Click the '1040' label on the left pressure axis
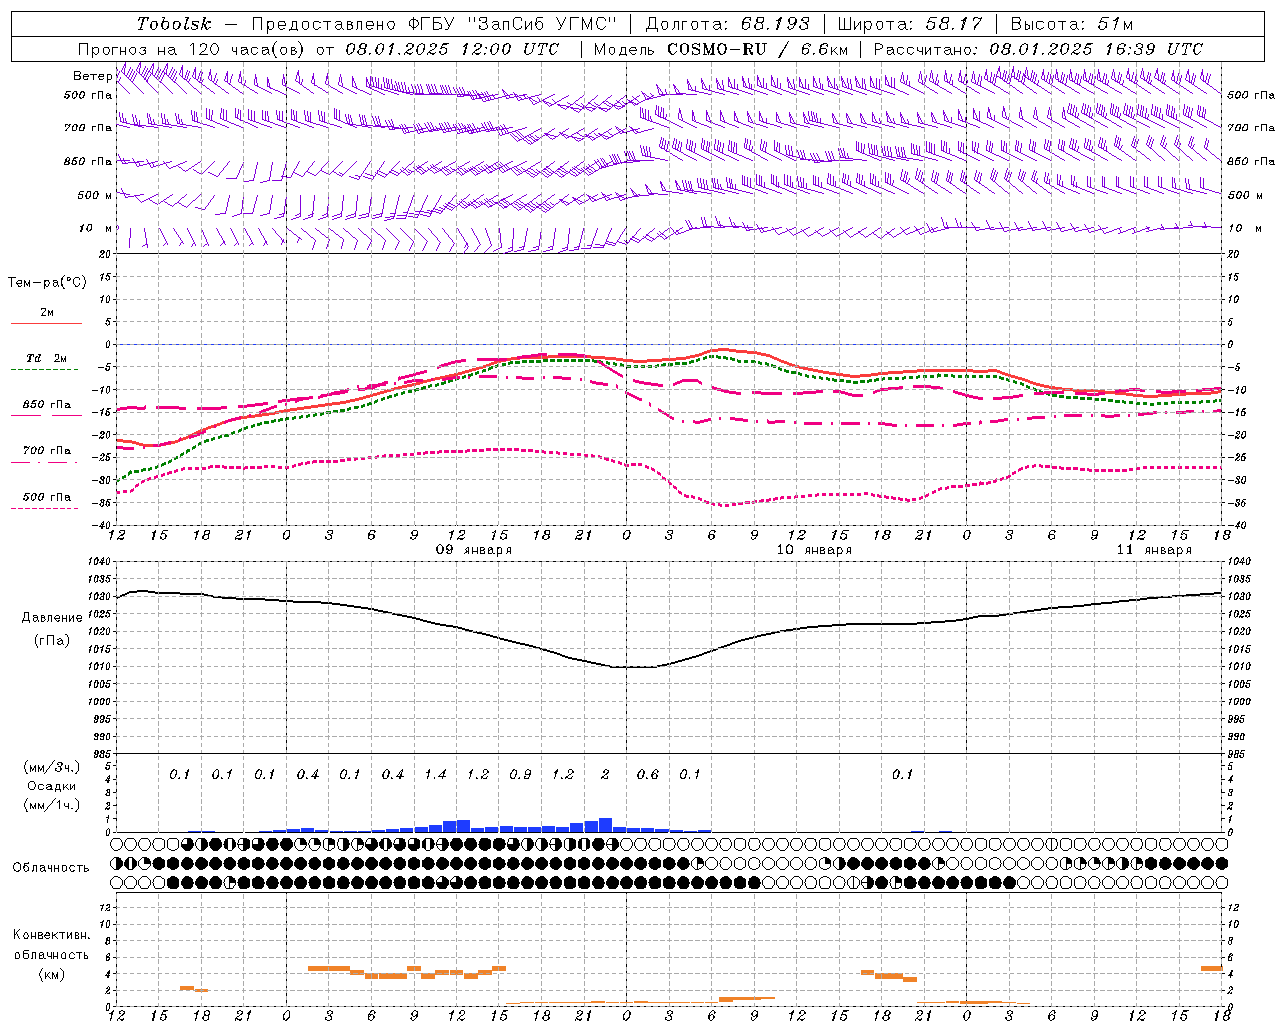Screen dimensions: 1280x1024 100,561
